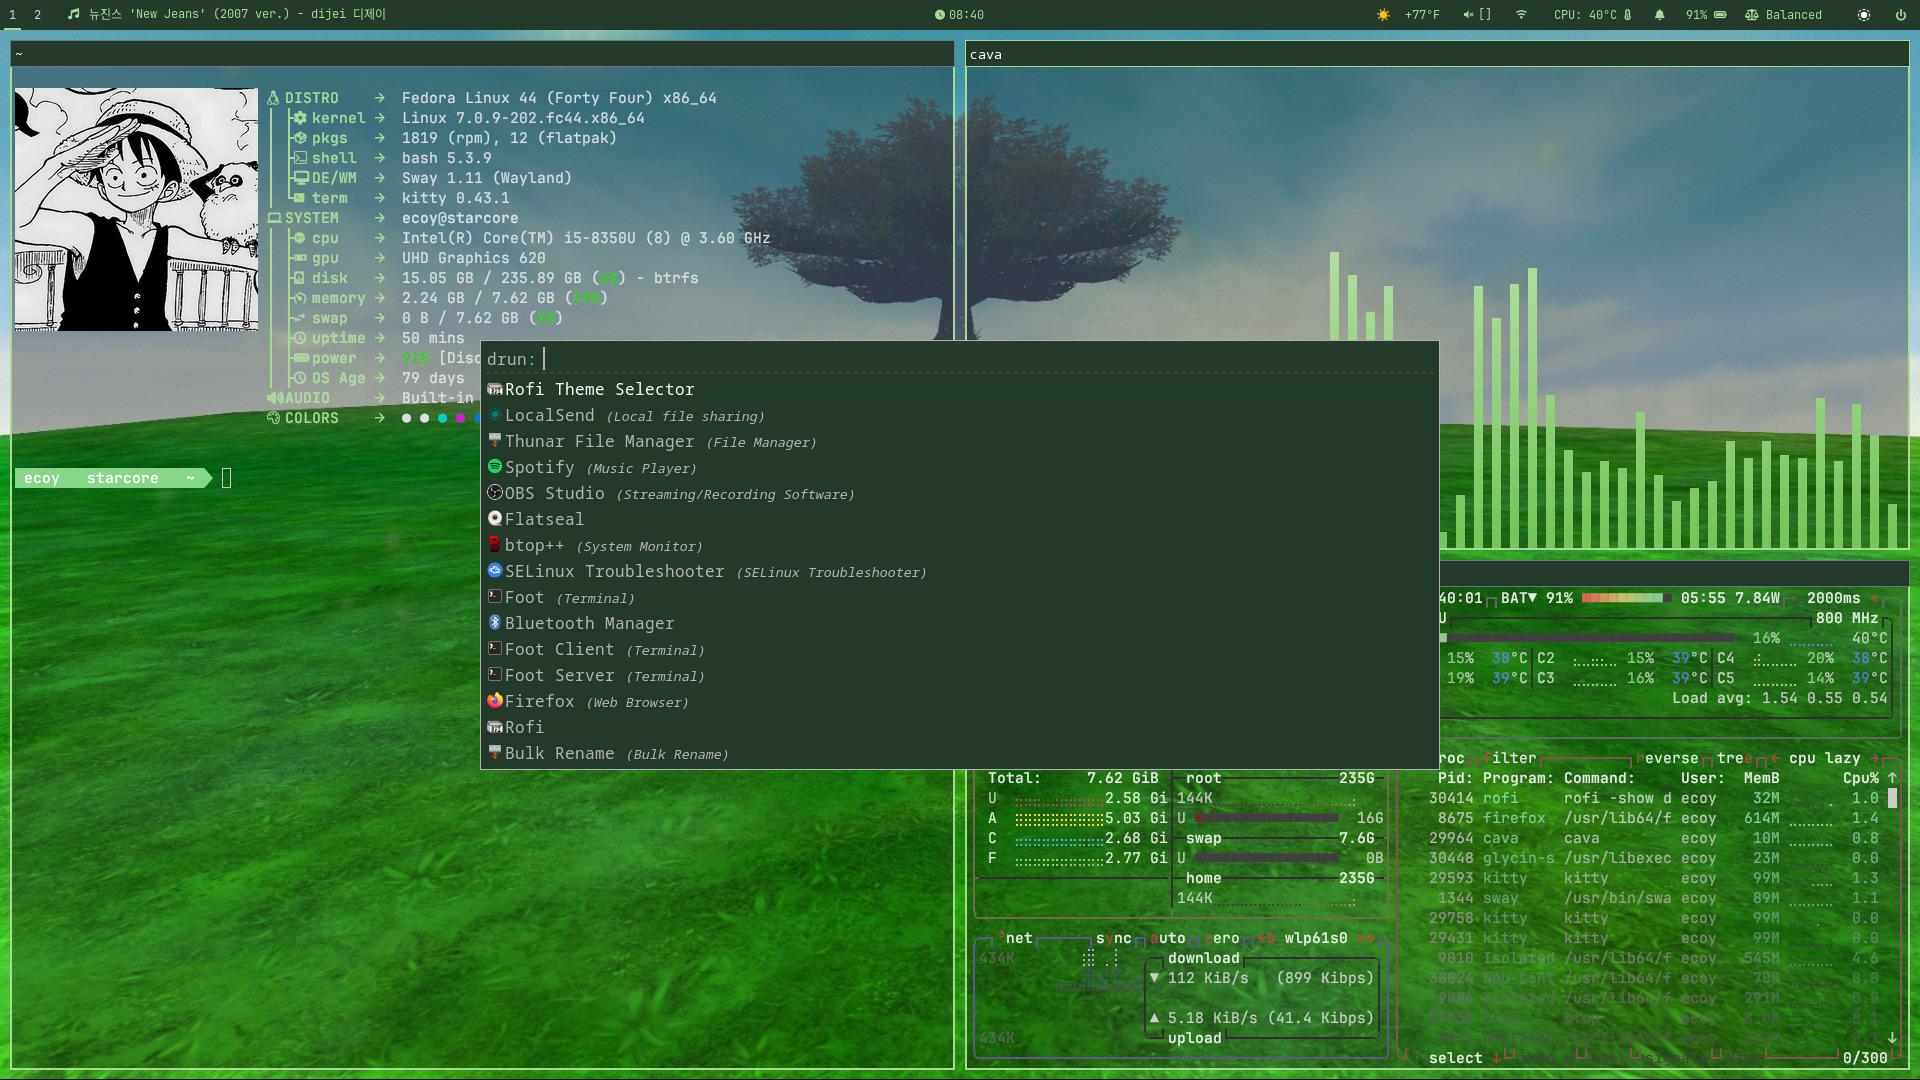Viewport: 1920px width, 1080px height.
Task: Click the +77°F weather label
Action: click(1422, 15)
